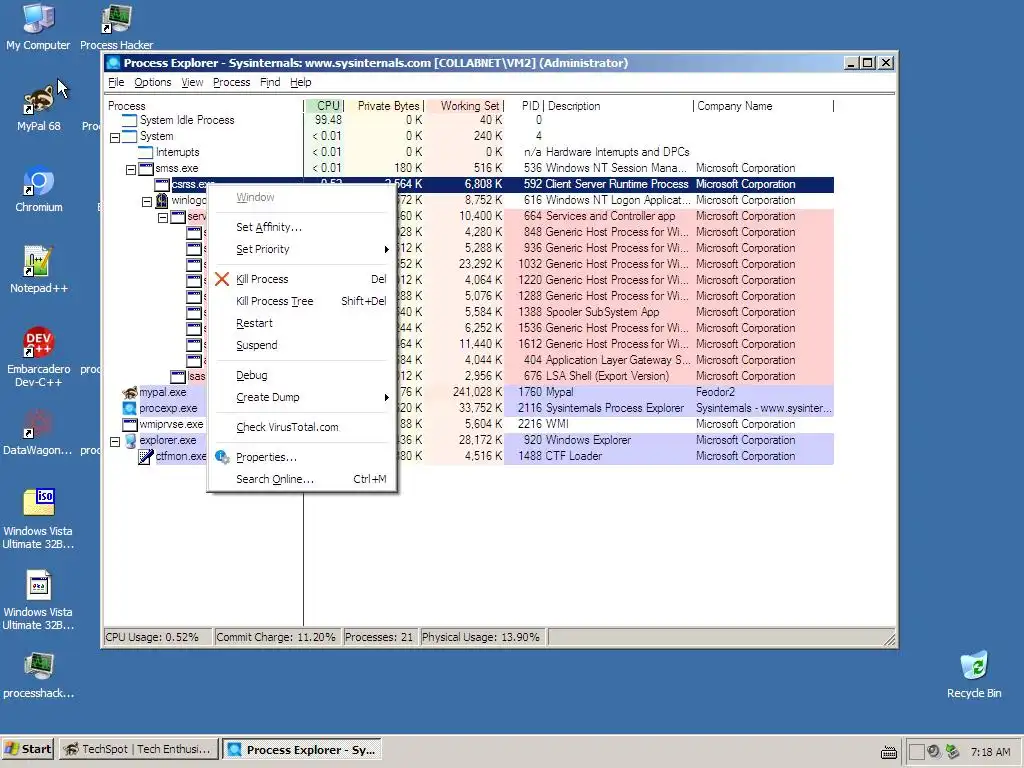Select the Interrupts row

470,152
